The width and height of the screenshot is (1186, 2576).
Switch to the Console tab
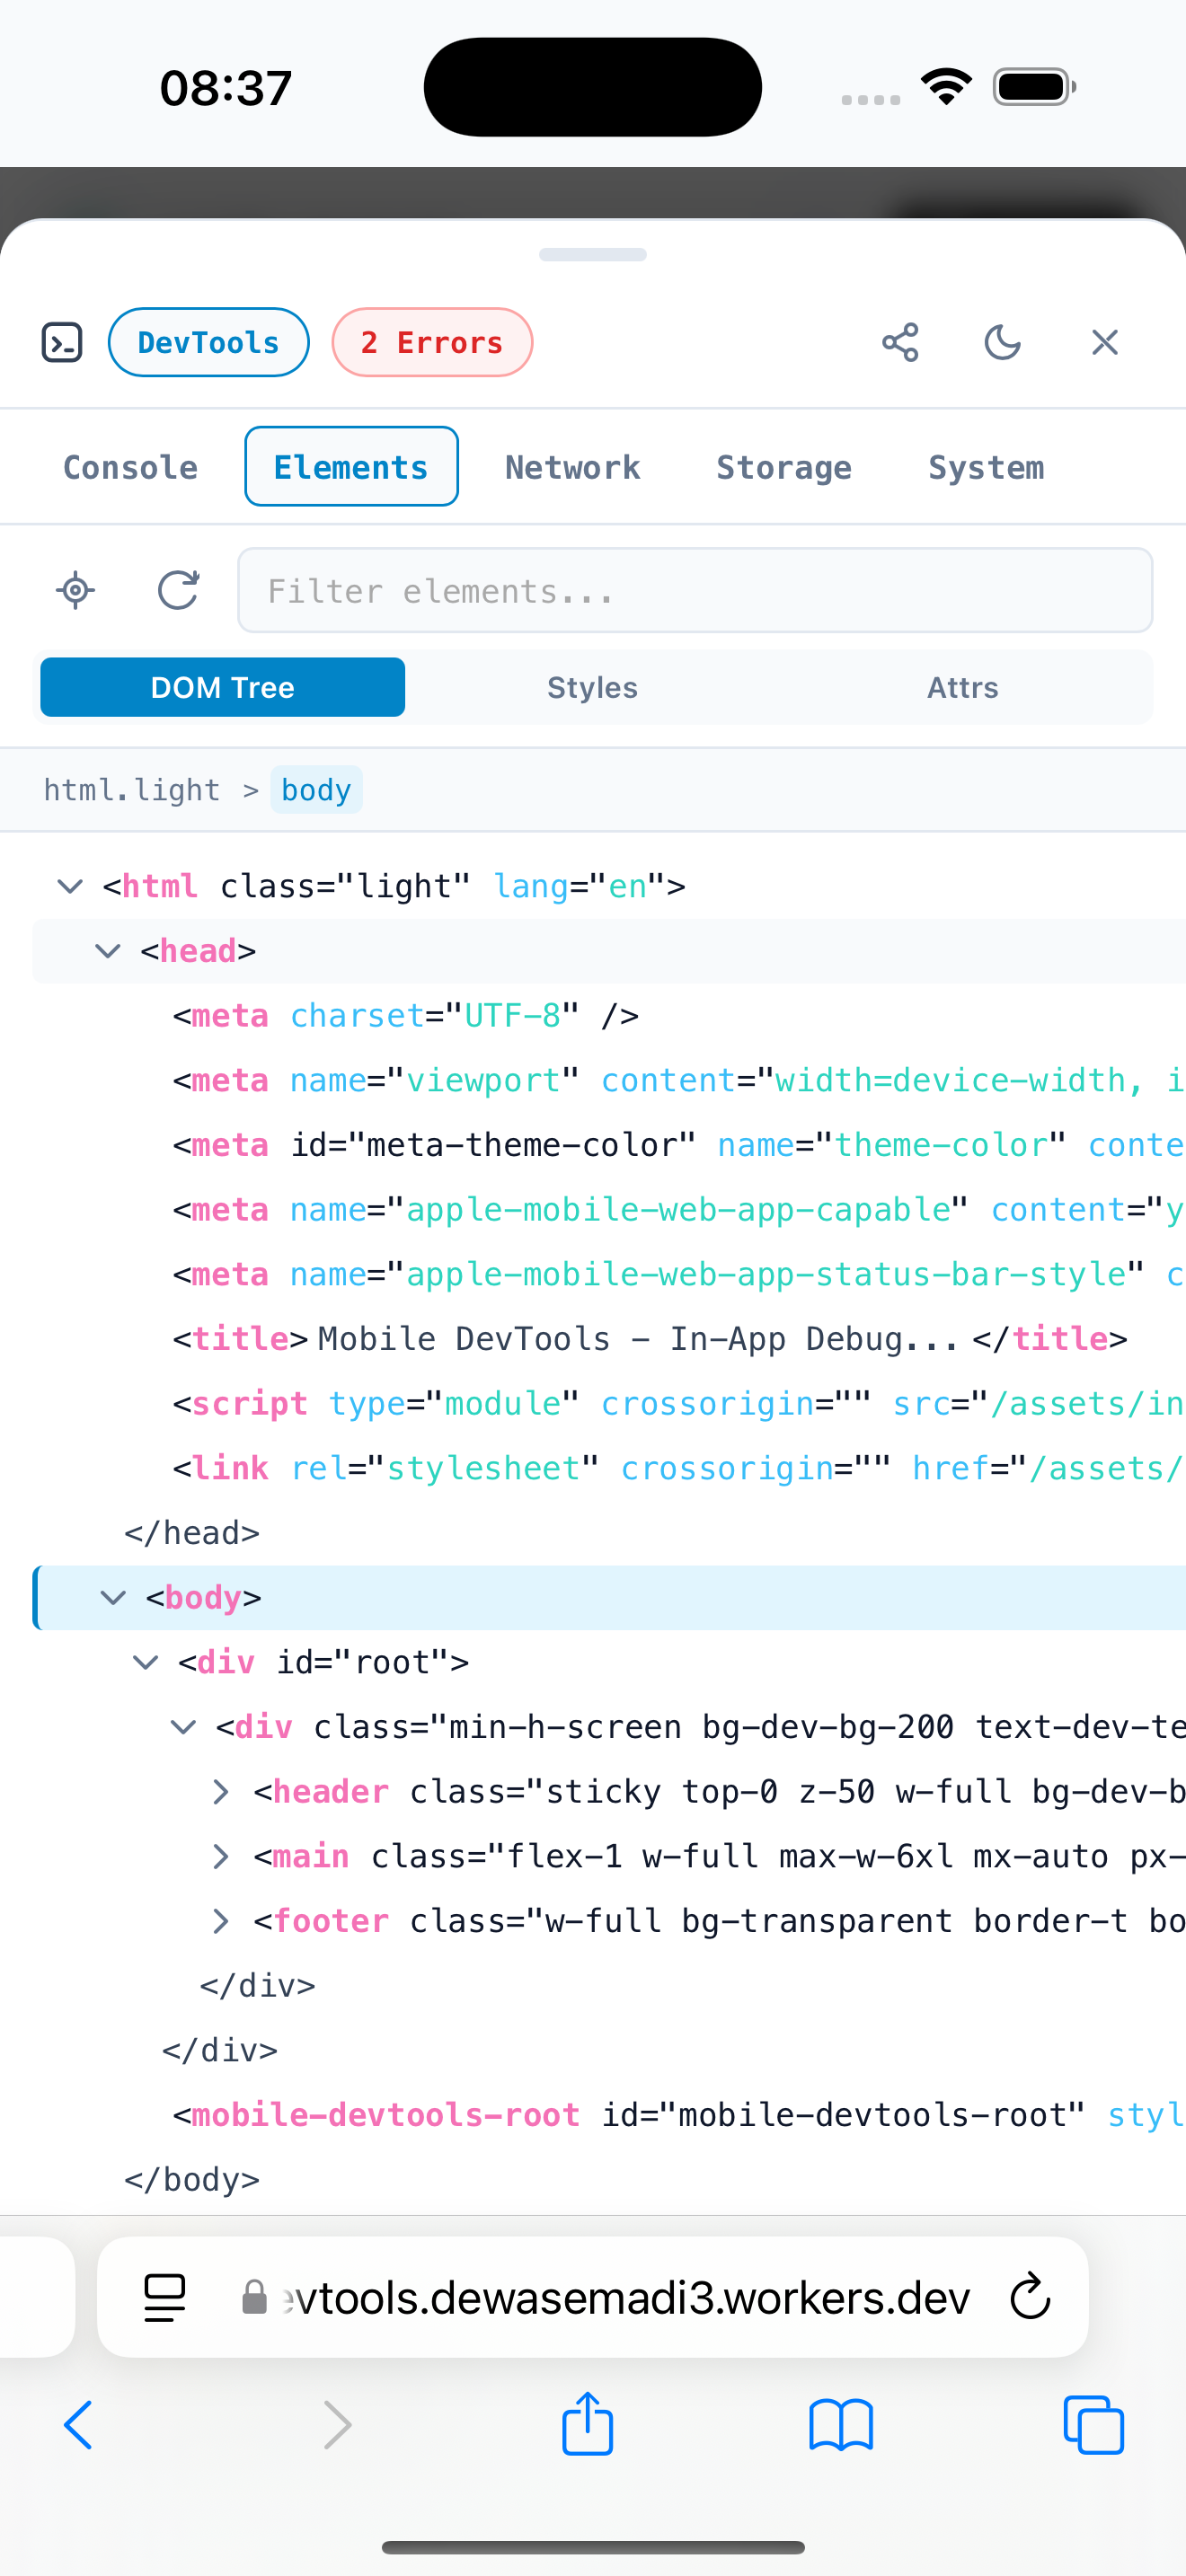coord(130,467)
